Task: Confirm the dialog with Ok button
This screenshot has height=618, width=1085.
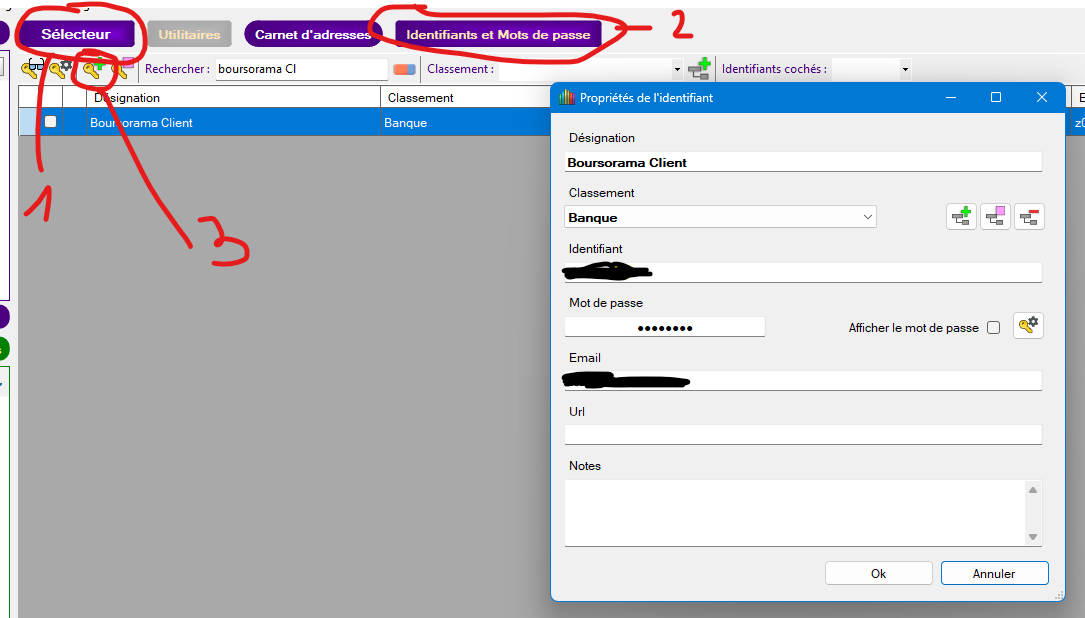Action: click(878, 573)
